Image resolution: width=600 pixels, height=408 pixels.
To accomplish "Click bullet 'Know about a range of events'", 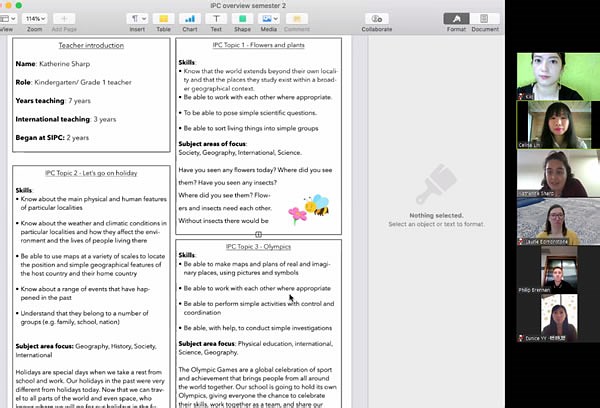I will tap(85, 293).
